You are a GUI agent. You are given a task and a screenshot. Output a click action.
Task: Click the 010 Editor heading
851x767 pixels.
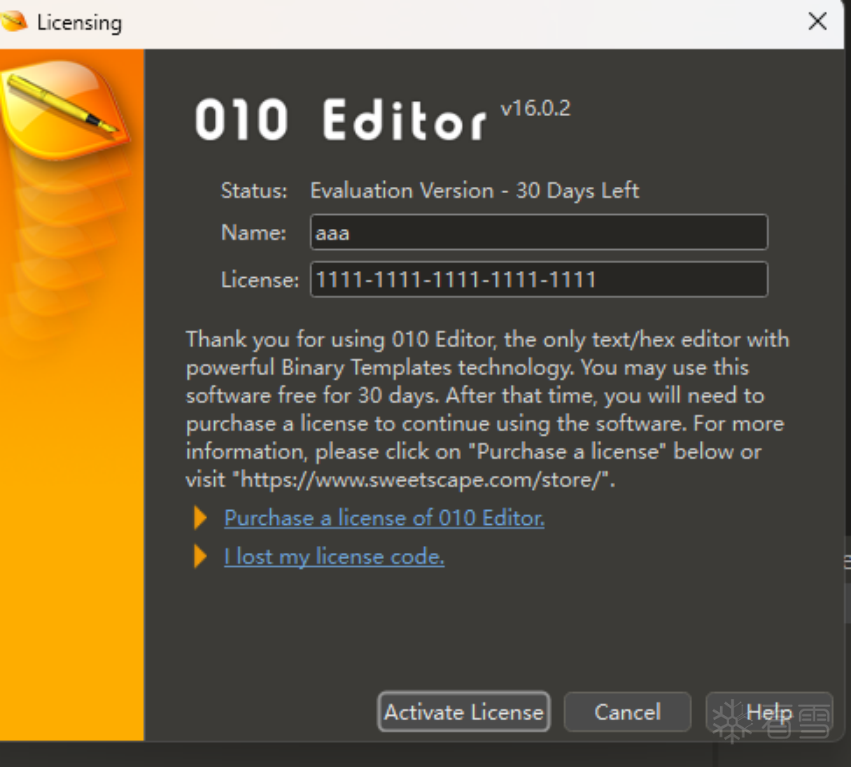point(341,120)
